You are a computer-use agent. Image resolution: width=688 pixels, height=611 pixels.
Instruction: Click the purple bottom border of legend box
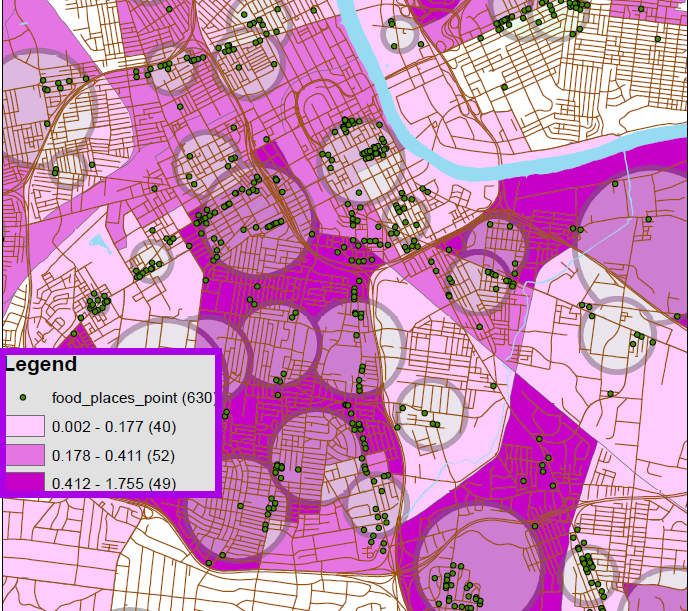point(110,494)
